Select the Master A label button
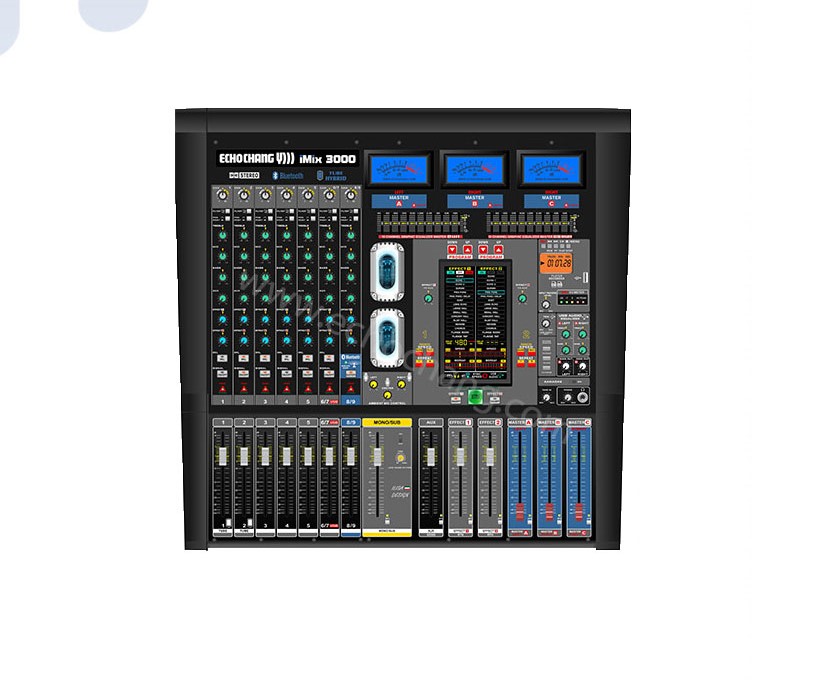This screenshot has height=682, width=839. click(x=399, y=201)
